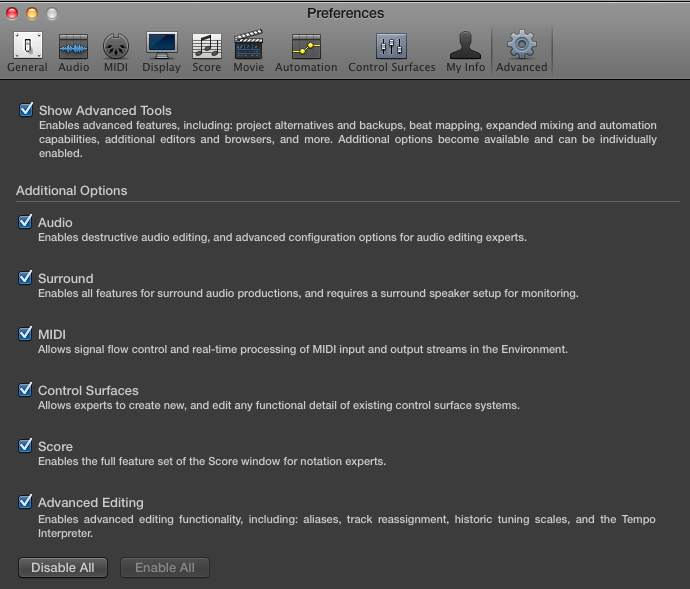The height and width of the screenshot is (589, 690).
Task: Open the Display monitor icon pane
Action: (161, 45)
